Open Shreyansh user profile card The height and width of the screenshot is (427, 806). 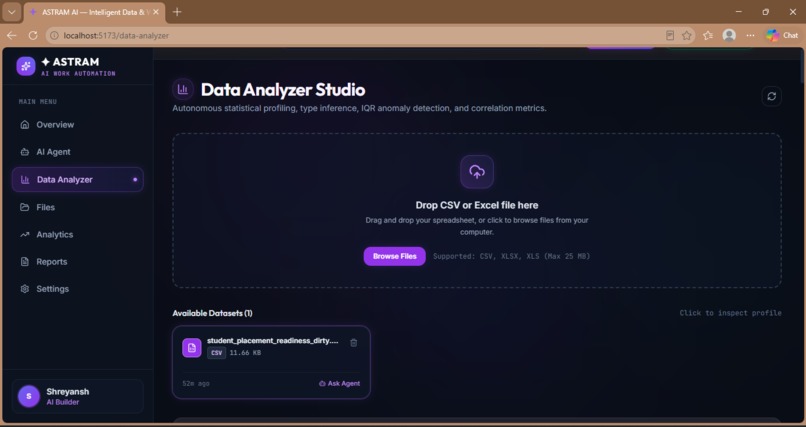(x=78, y=396)
